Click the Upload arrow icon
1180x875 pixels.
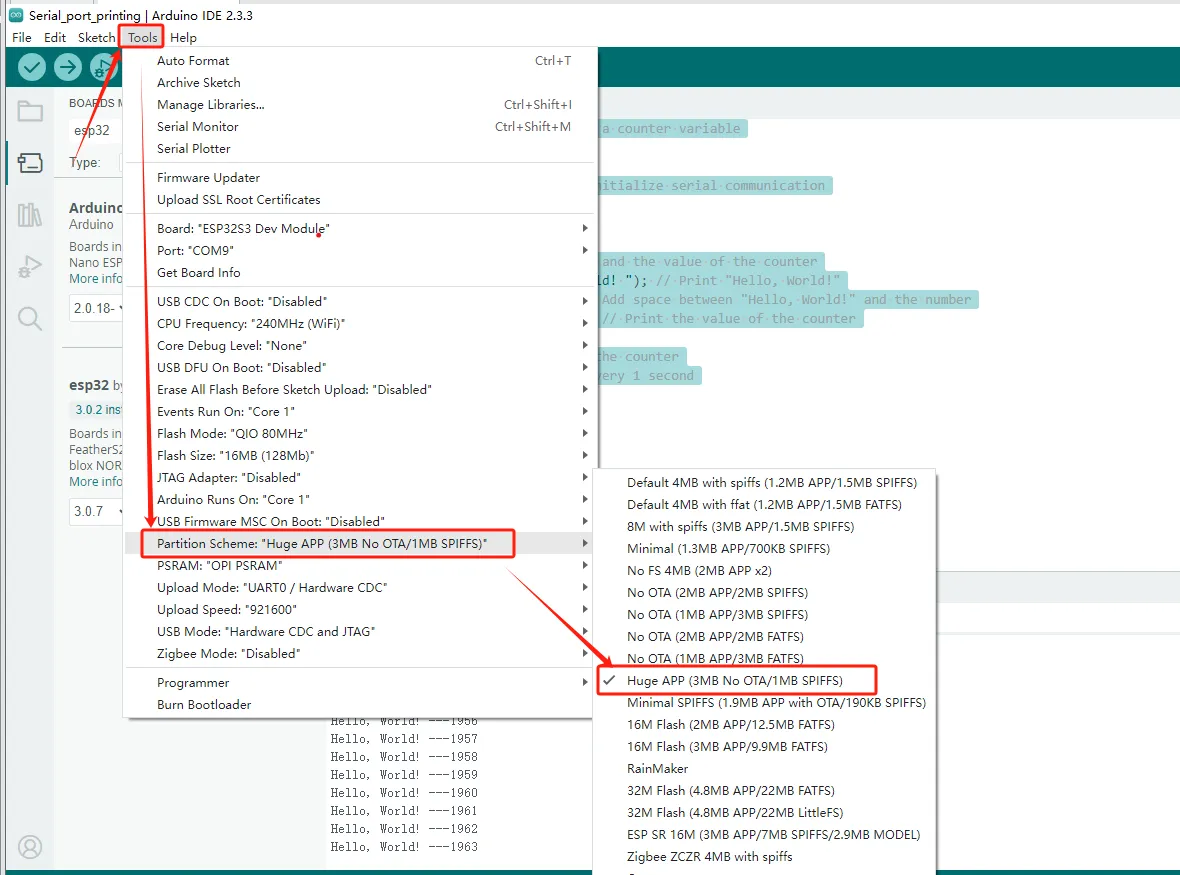click(x=68, y=67)
